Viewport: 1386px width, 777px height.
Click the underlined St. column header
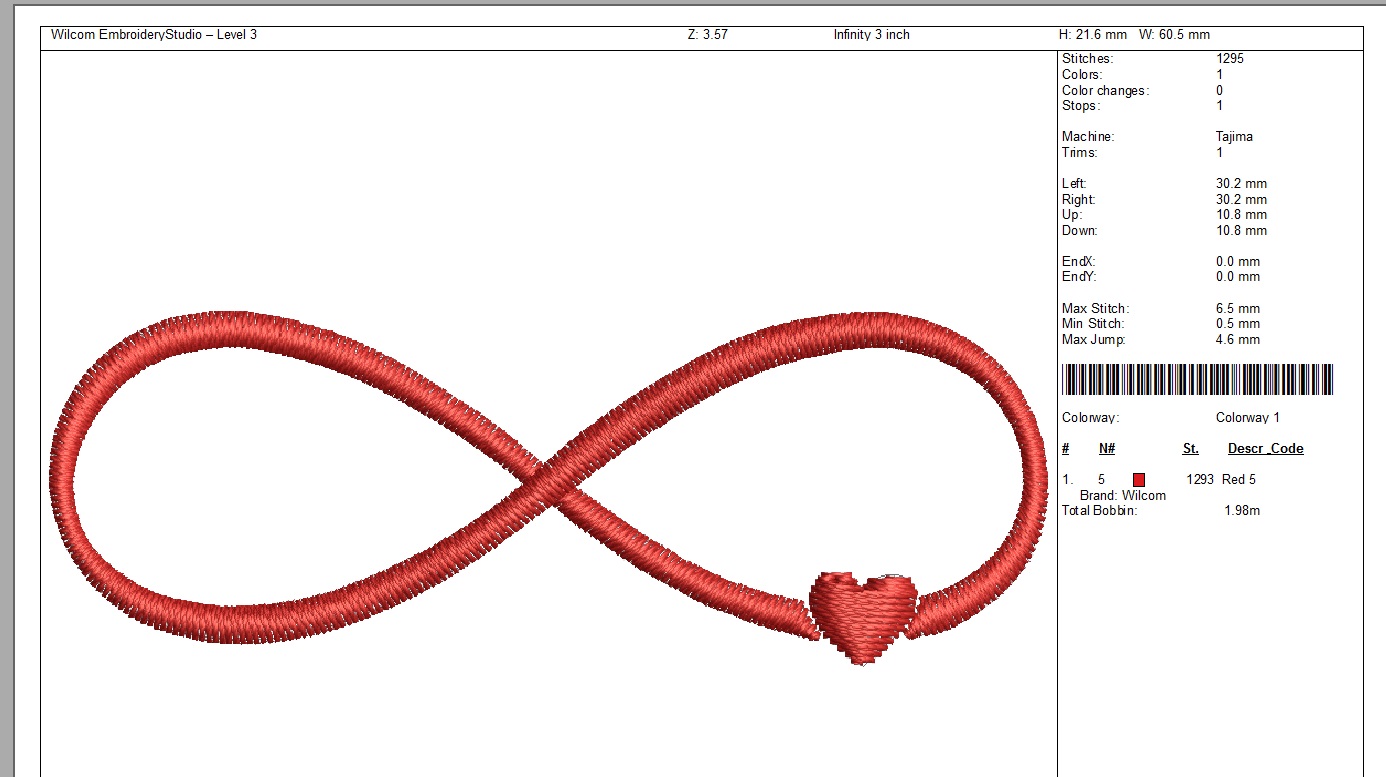1190,449
